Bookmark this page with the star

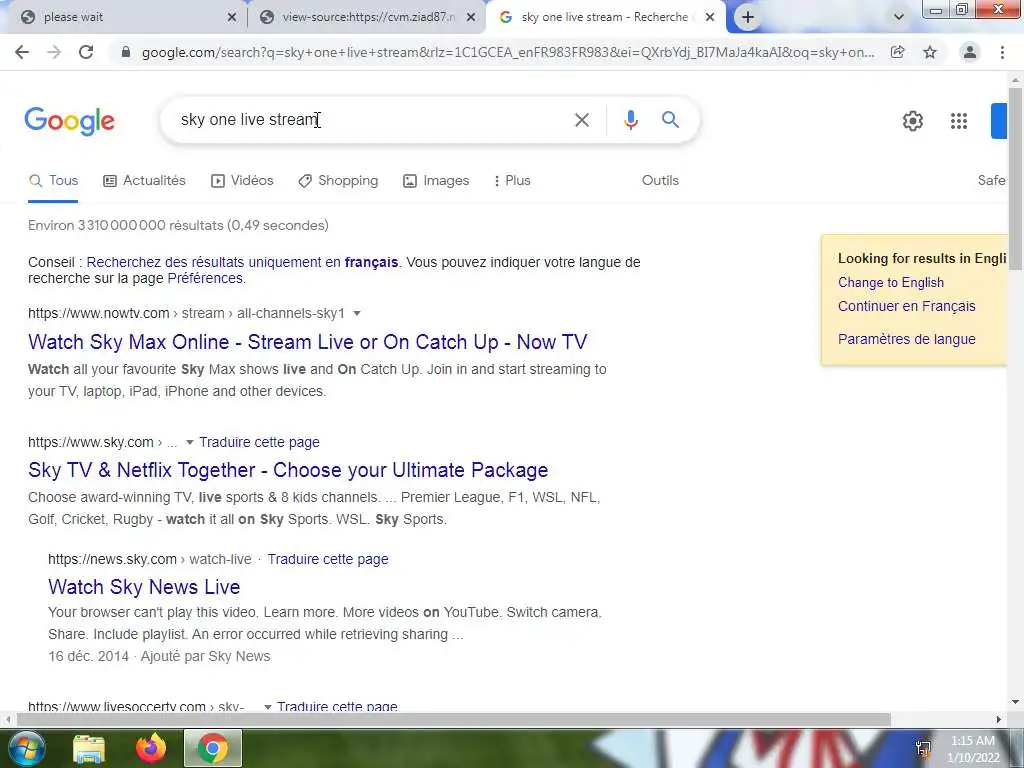(930, 52)
